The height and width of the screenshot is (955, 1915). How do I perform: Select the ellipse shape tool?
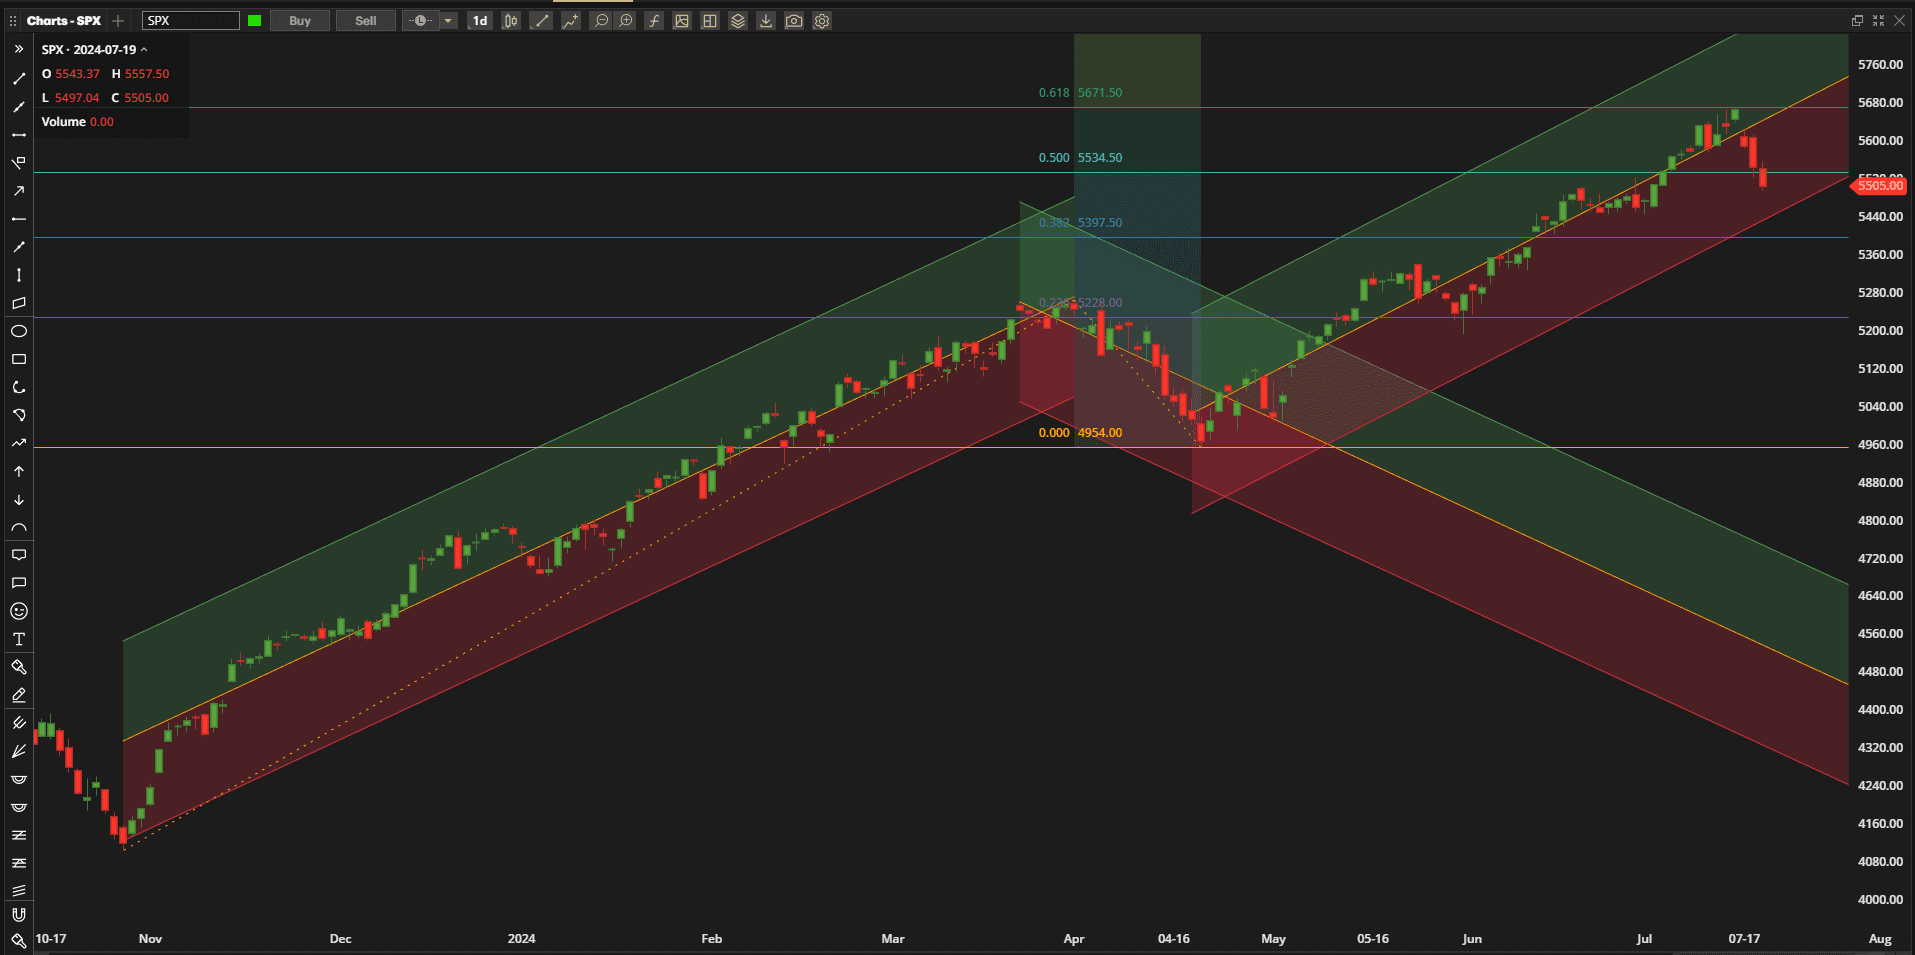pos(18,331)
